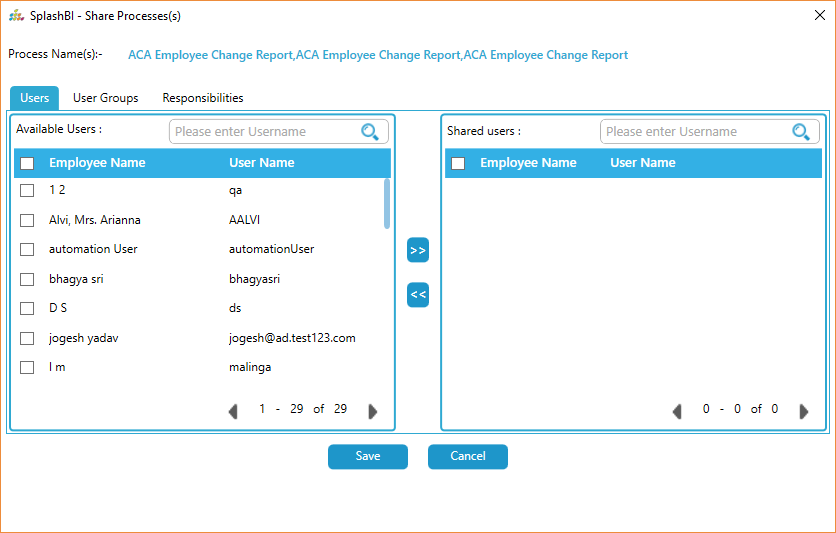
Task: Close the Share Processes dialog
Action: [x=820, y=15]
